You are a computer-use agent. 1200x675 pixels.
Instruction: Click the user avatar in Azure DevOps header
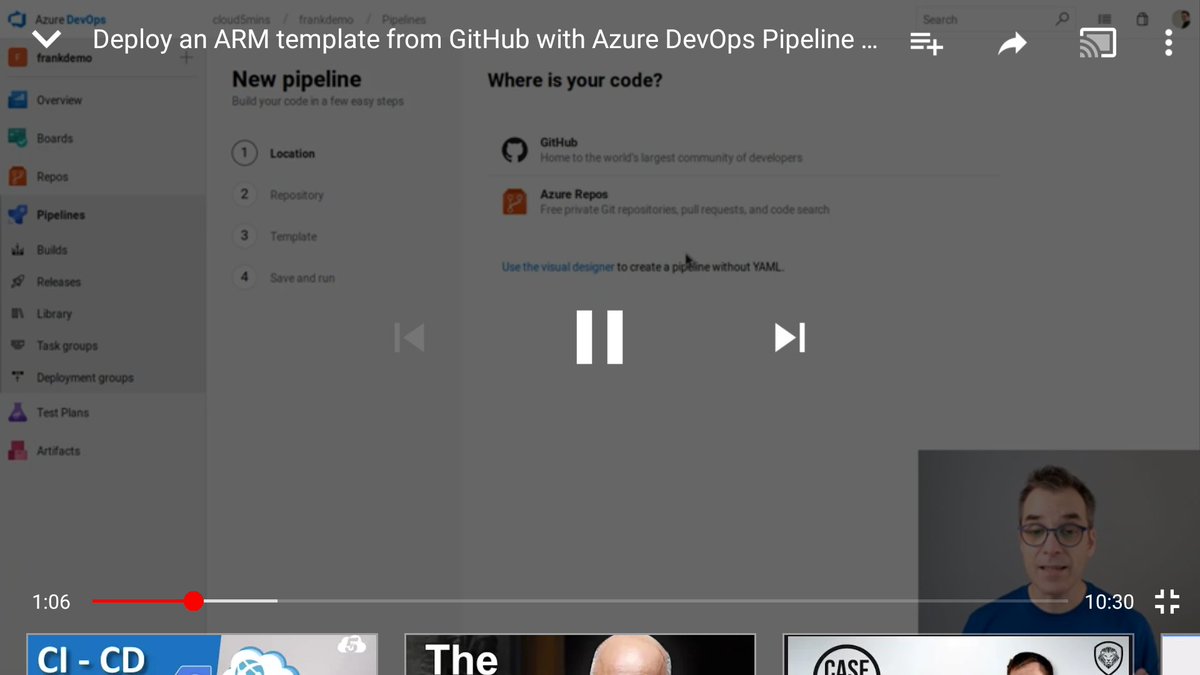click(1181, 19)
